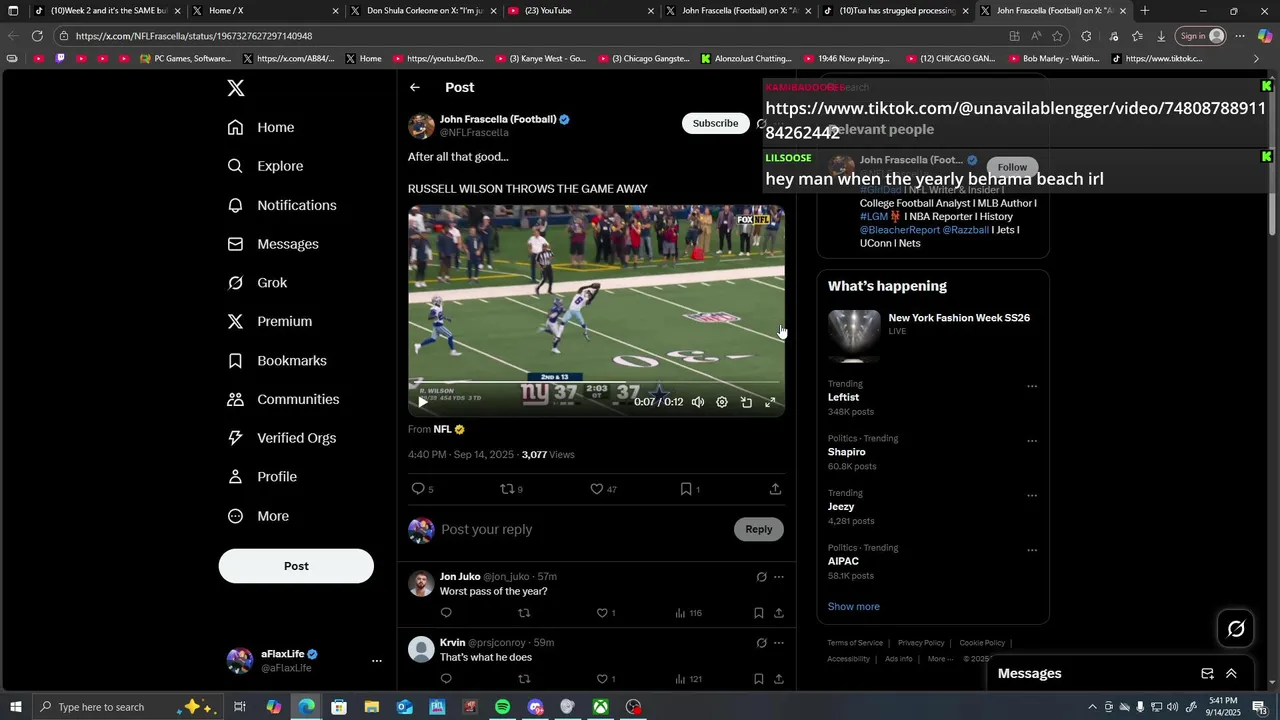Open aFlaxLife account switcher menu

click(x=377, y=661)
